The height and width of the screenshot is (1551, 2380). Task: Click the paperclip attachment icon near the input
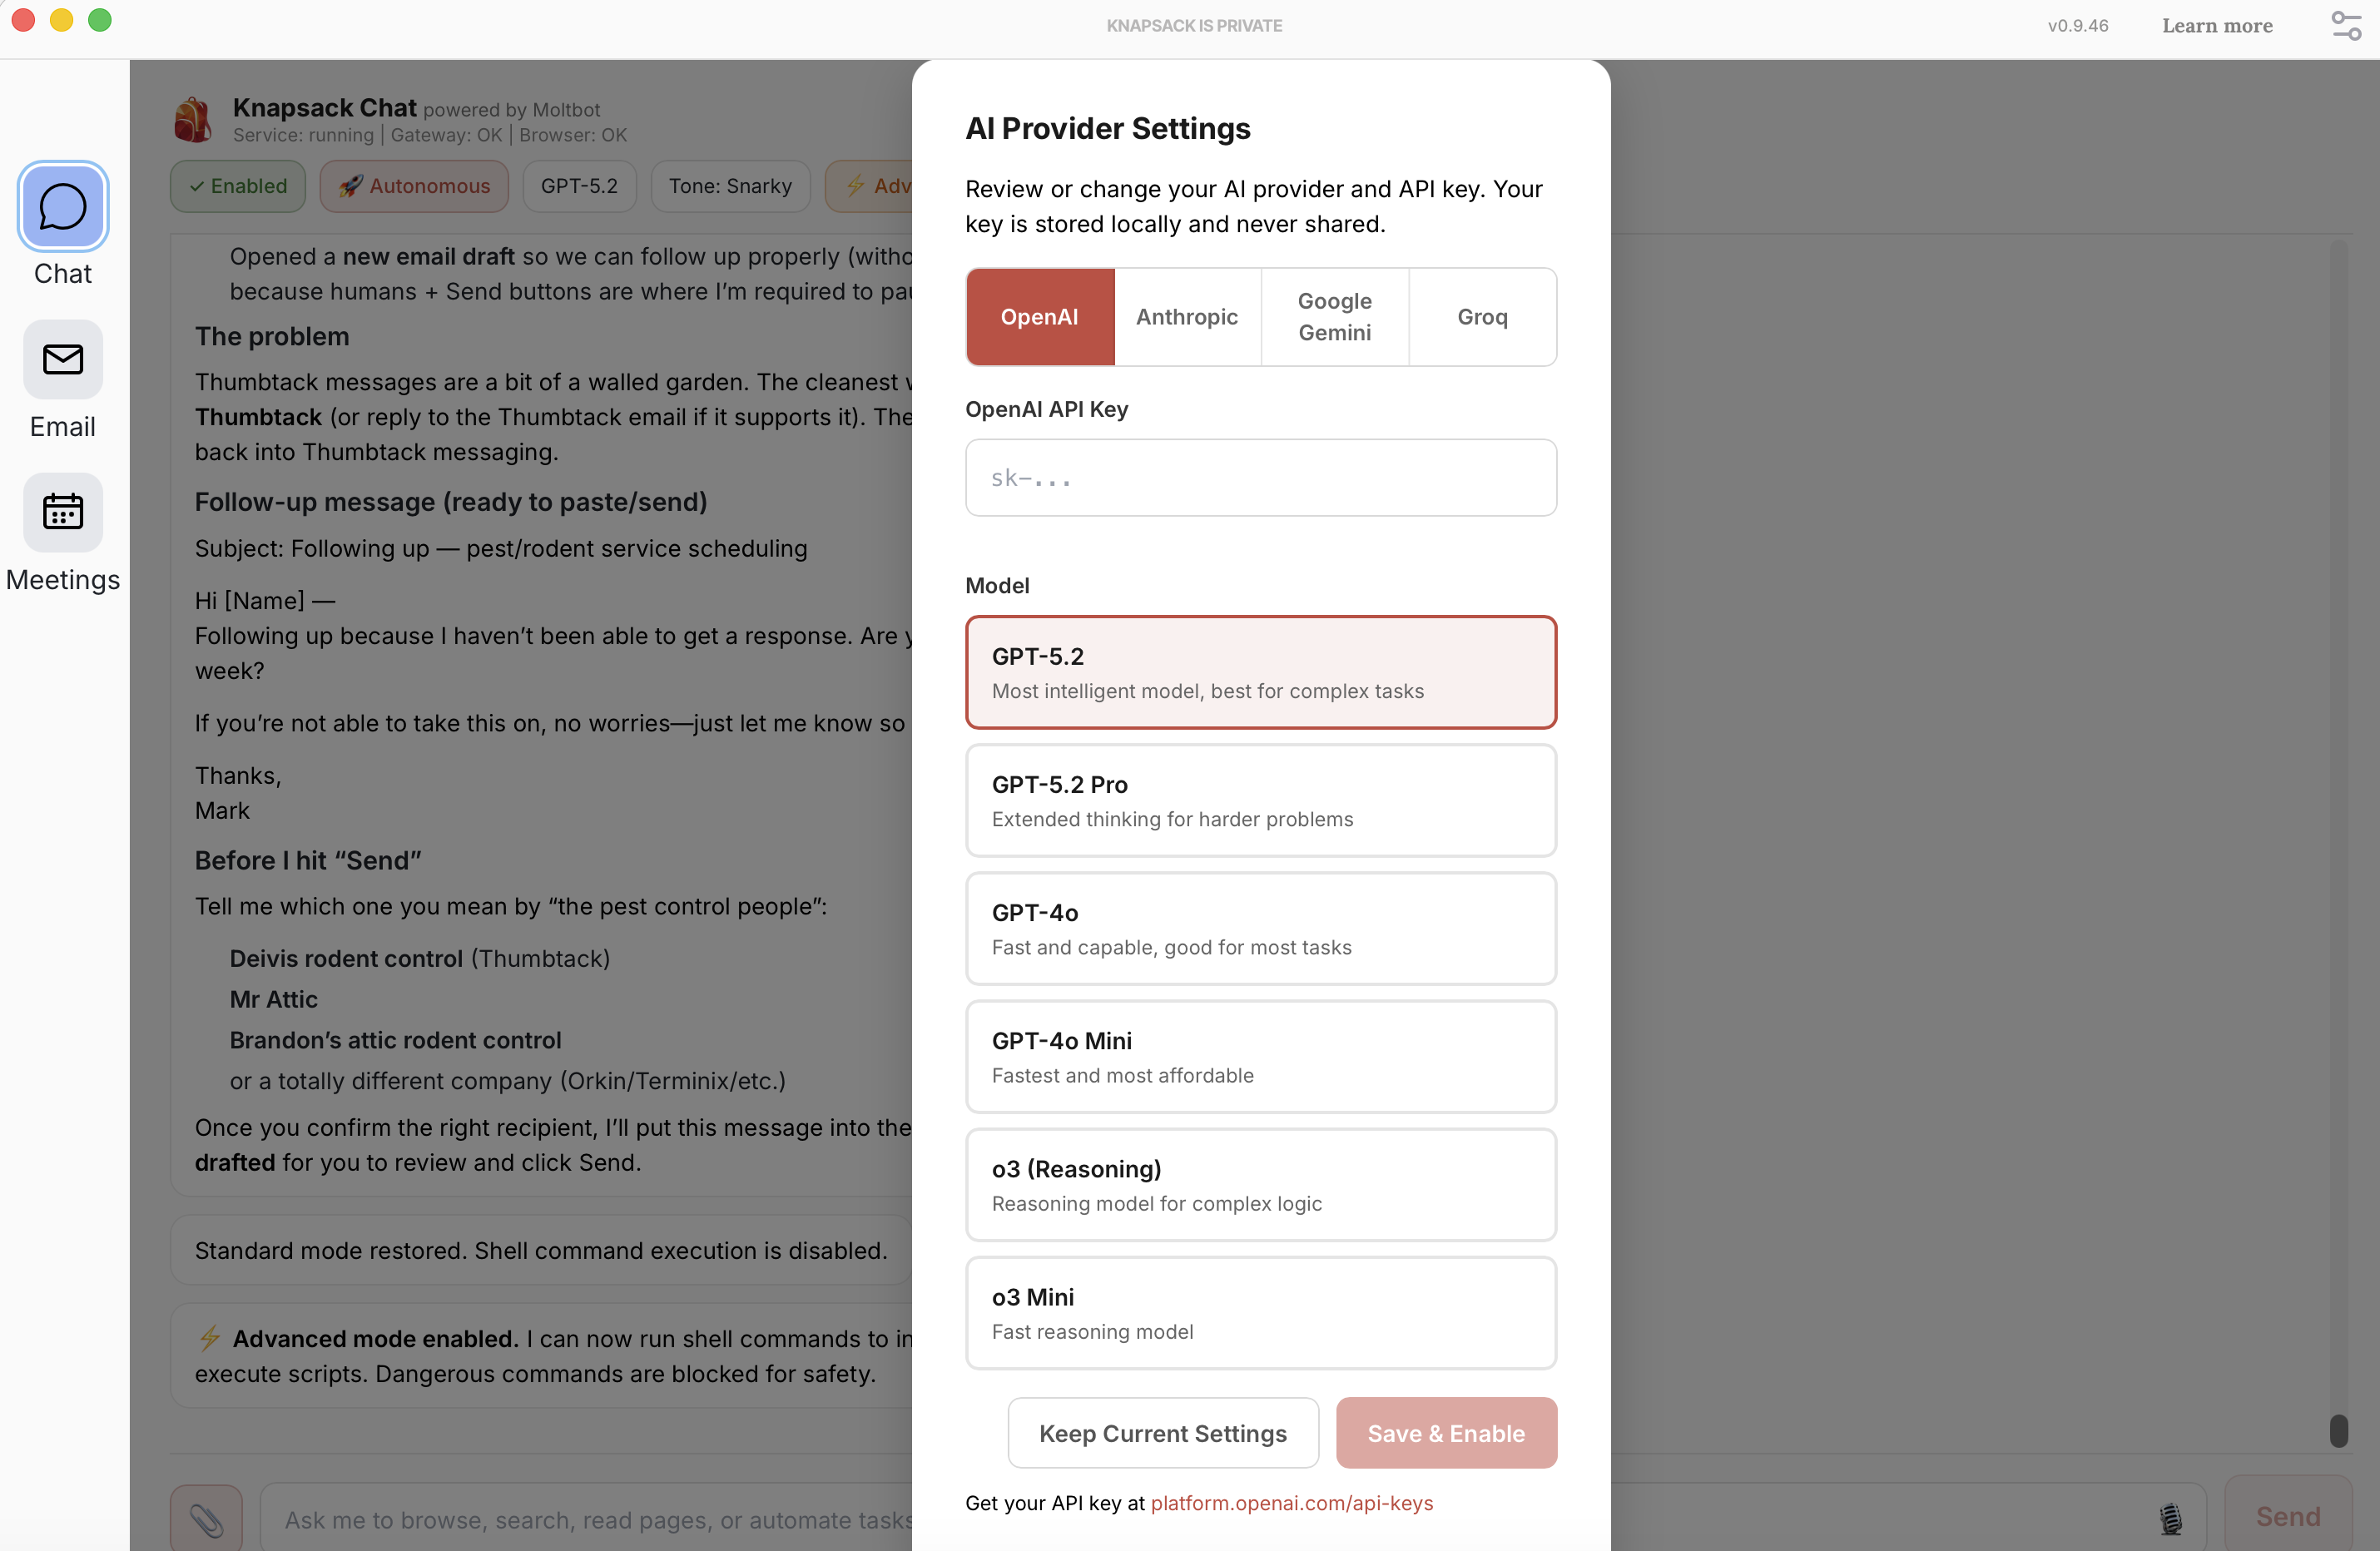[206, 1518]
